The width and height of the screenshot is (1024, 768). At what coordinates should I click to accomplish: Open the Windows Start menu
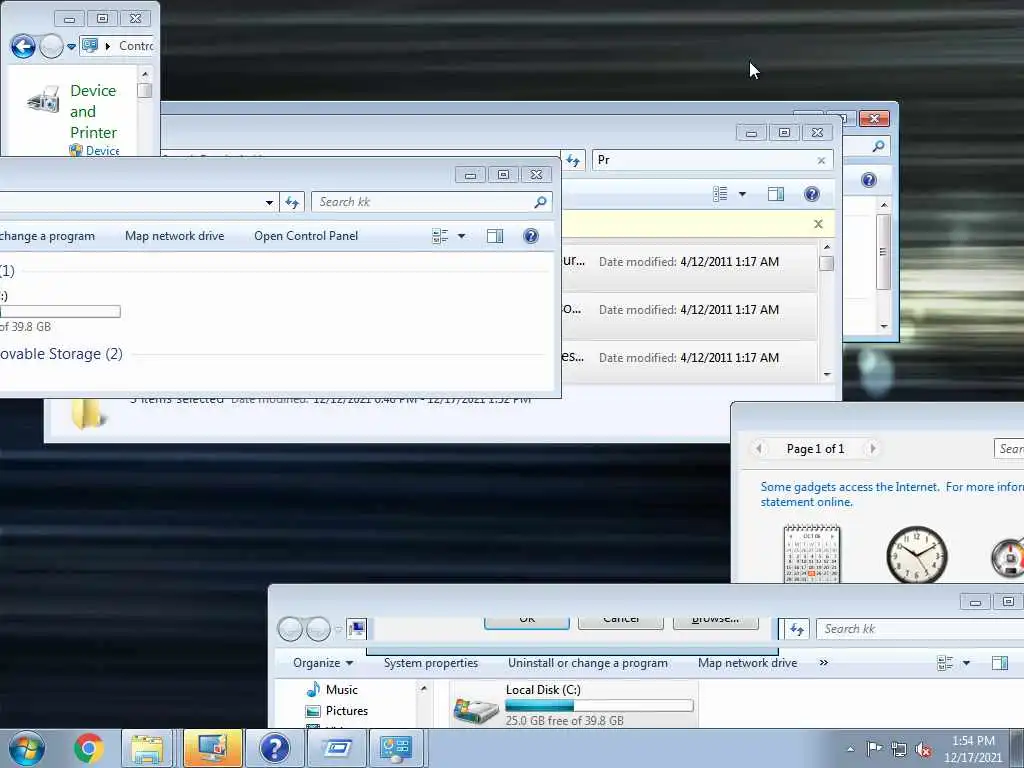[x=27, y=748]
